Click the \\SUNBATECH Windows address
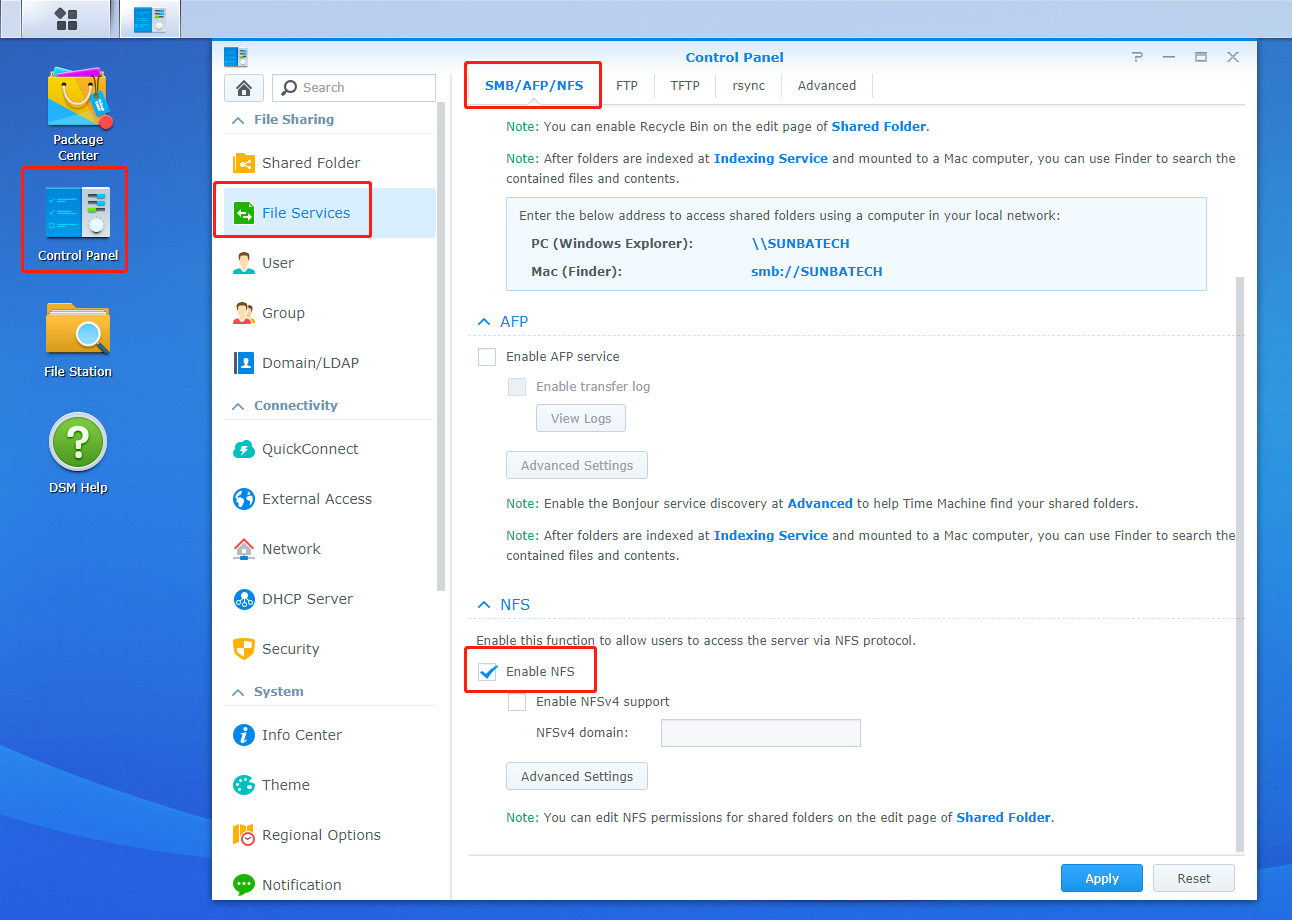The width and height of the screenshot is (1292, 920). [x=800, y=244]
